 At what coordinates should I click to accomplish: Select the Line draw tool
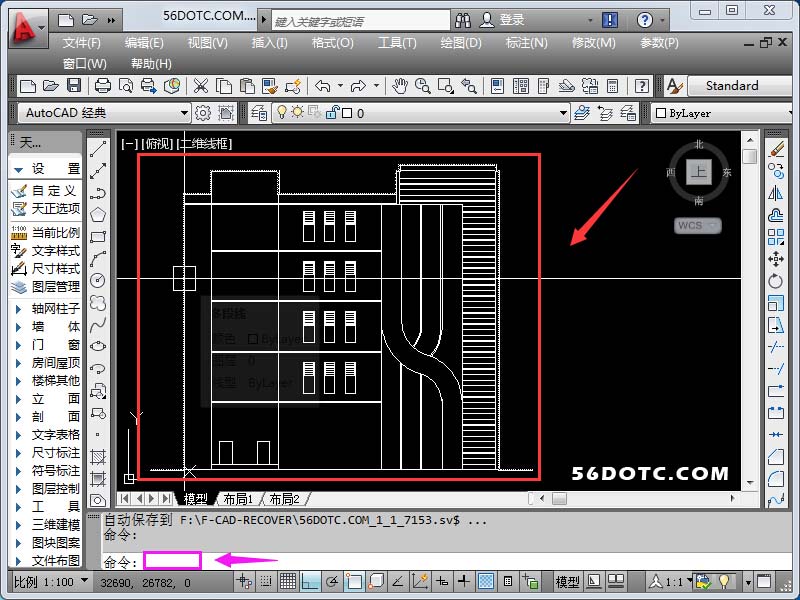click(x=98, y=149)
